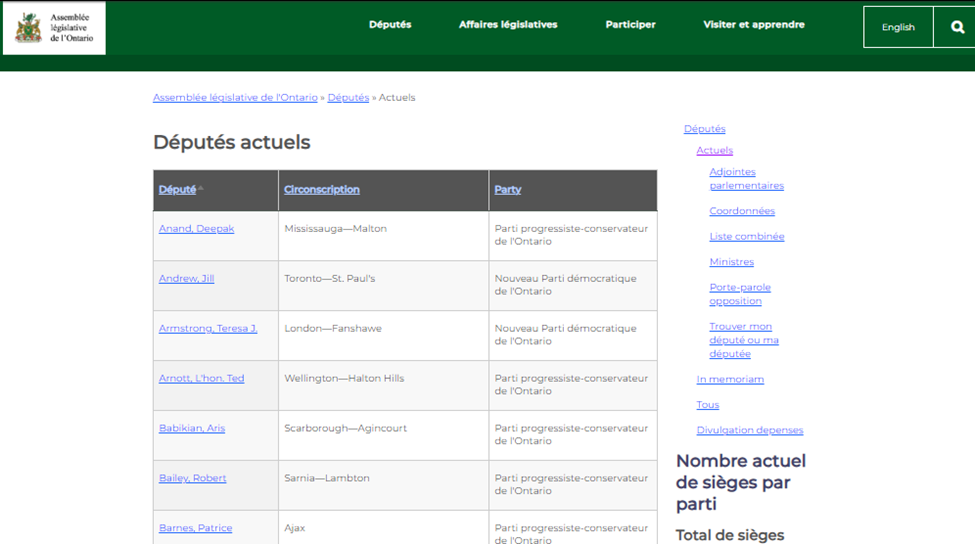The width and height of the screenshot is (975, 544).
Task: Open the Visiter et apprendre menu
Action: pos(753,25)
